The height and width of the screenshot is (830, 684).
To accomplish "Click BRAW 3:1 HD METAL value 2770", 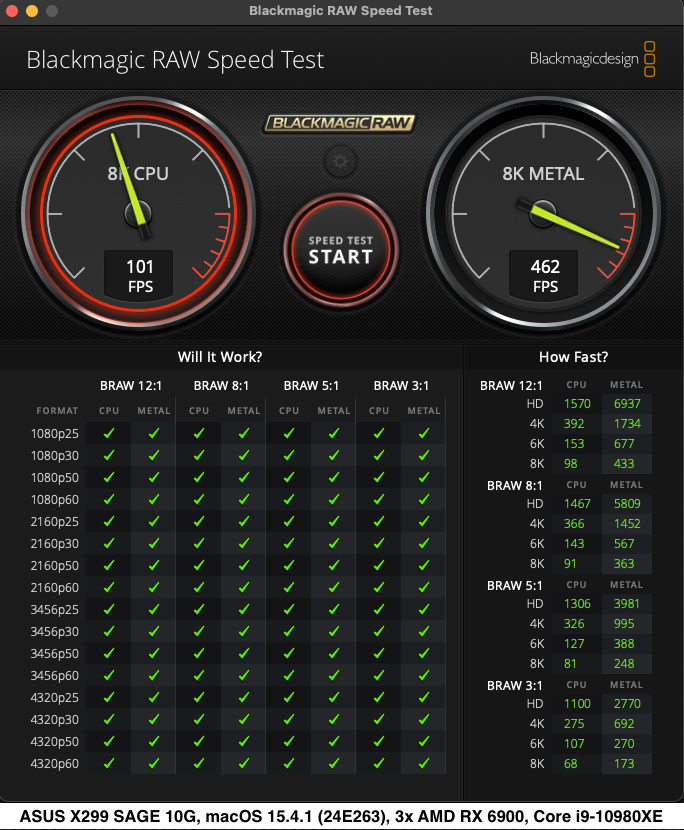I will (x=627, y=704).
